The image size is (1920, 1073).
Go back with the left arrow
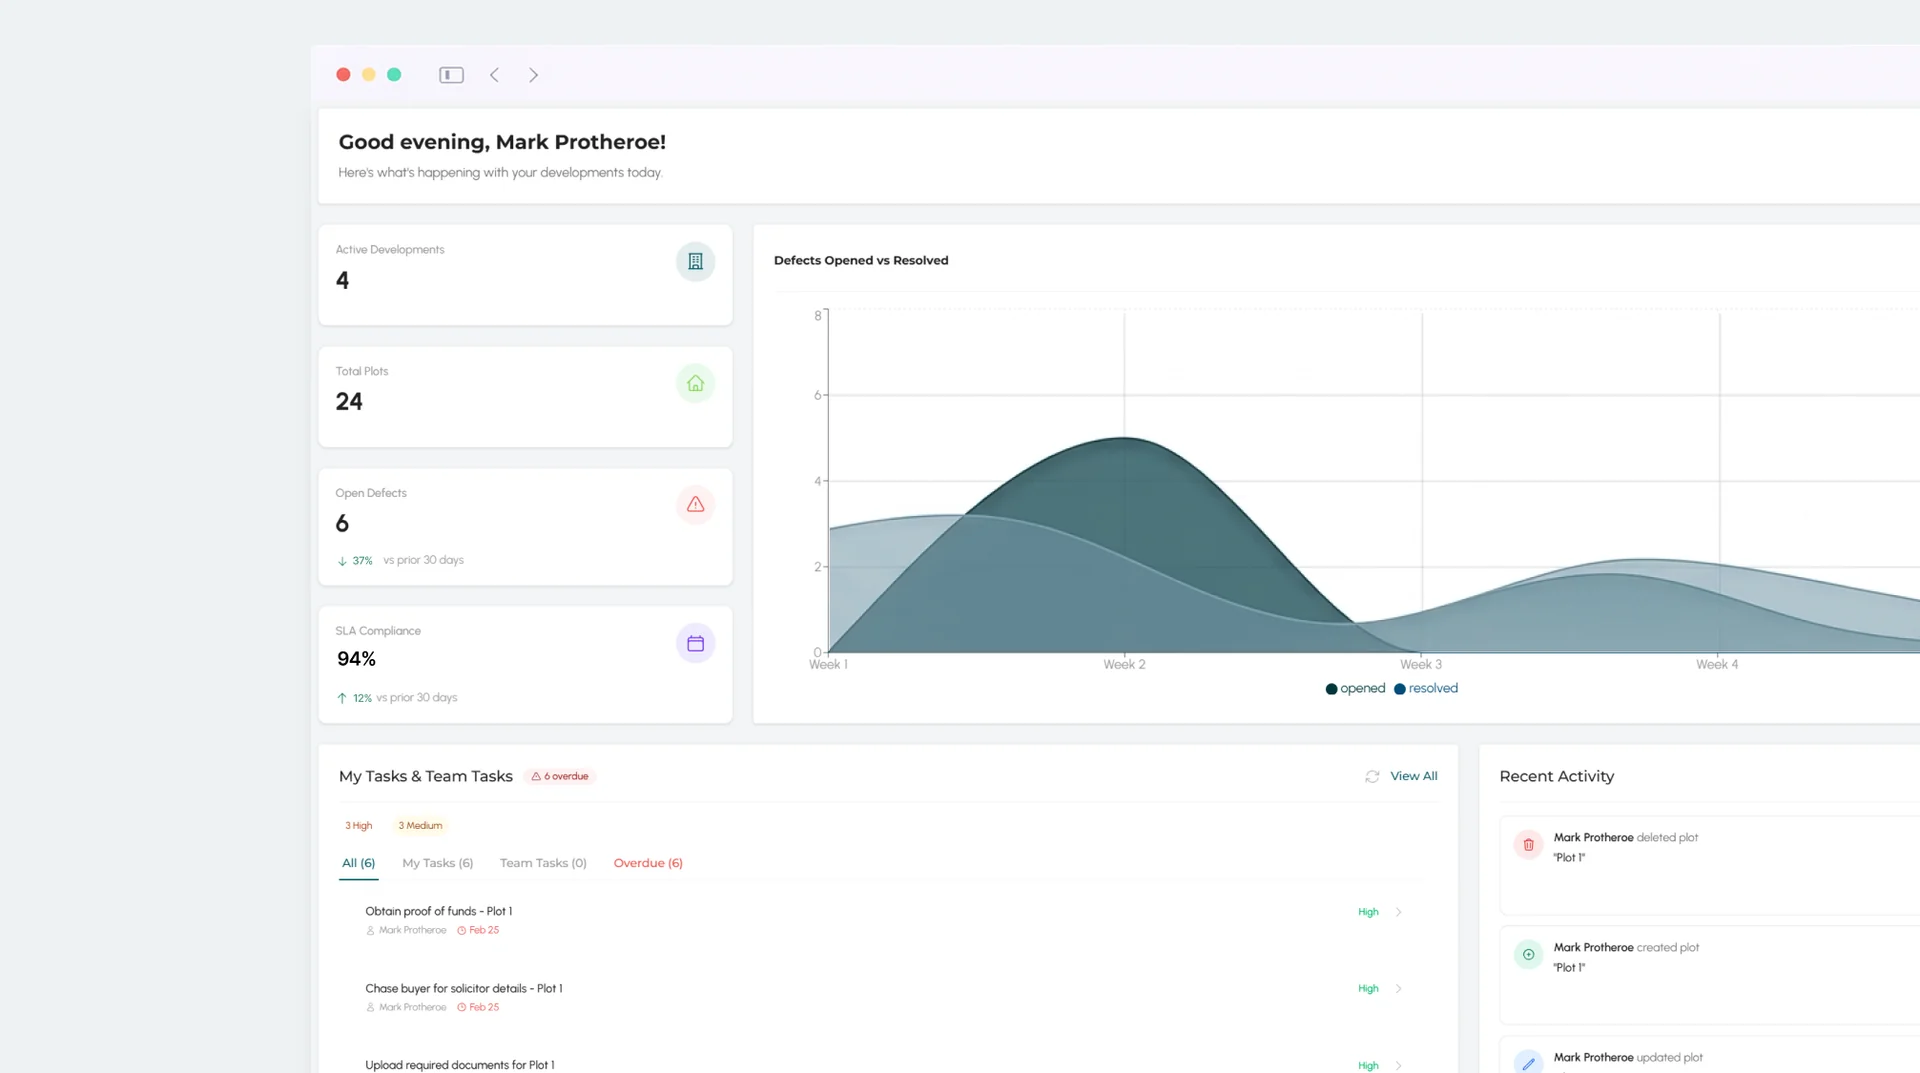494,75
